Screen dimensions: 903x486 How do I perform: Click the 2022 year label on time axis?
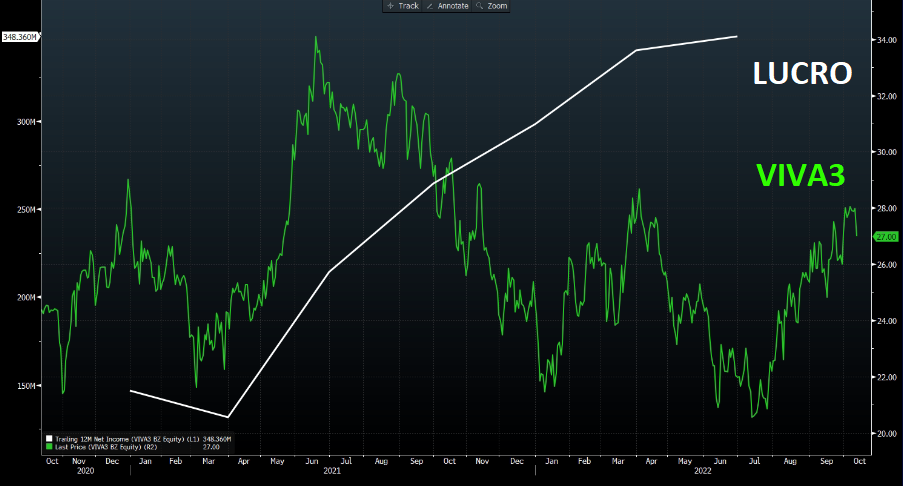coord(703,471)
